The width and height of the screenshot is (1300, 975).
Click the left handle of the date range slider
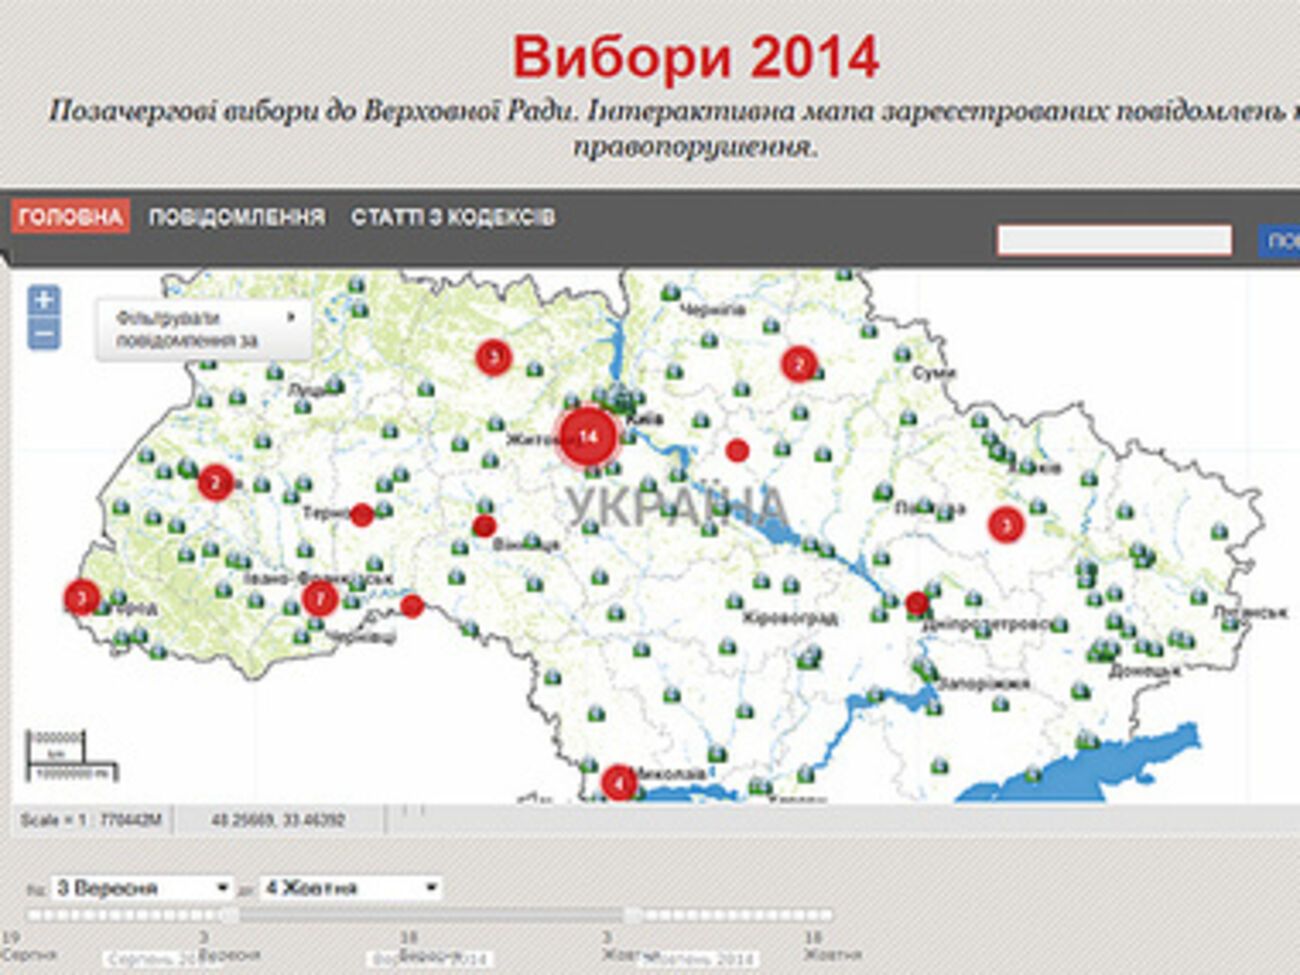[229, 915]
